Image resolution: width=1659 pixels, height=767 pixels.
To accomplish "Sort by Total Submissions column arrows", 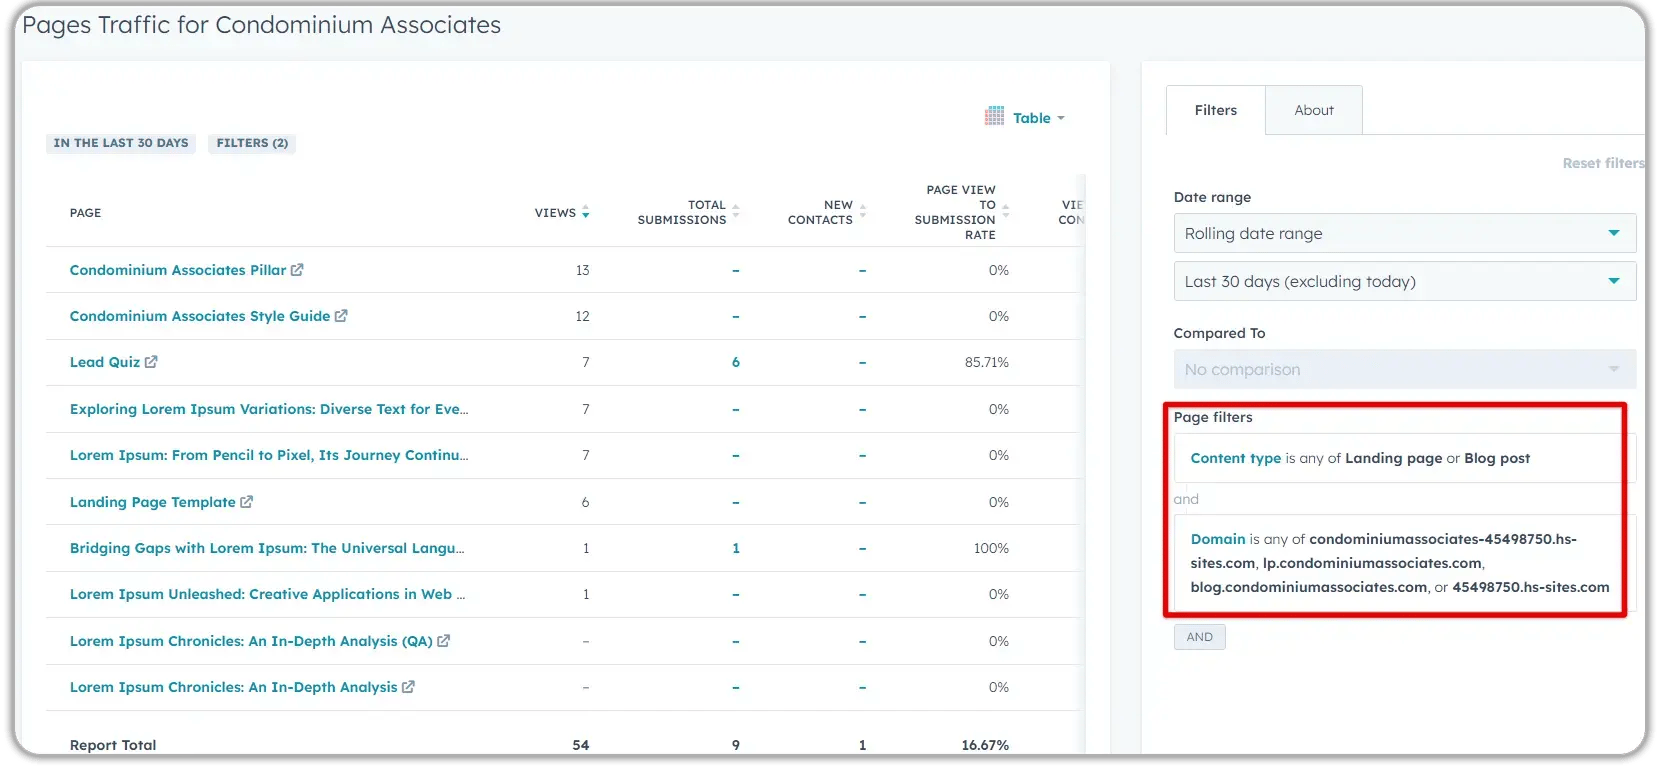I will tap(735, 211).
